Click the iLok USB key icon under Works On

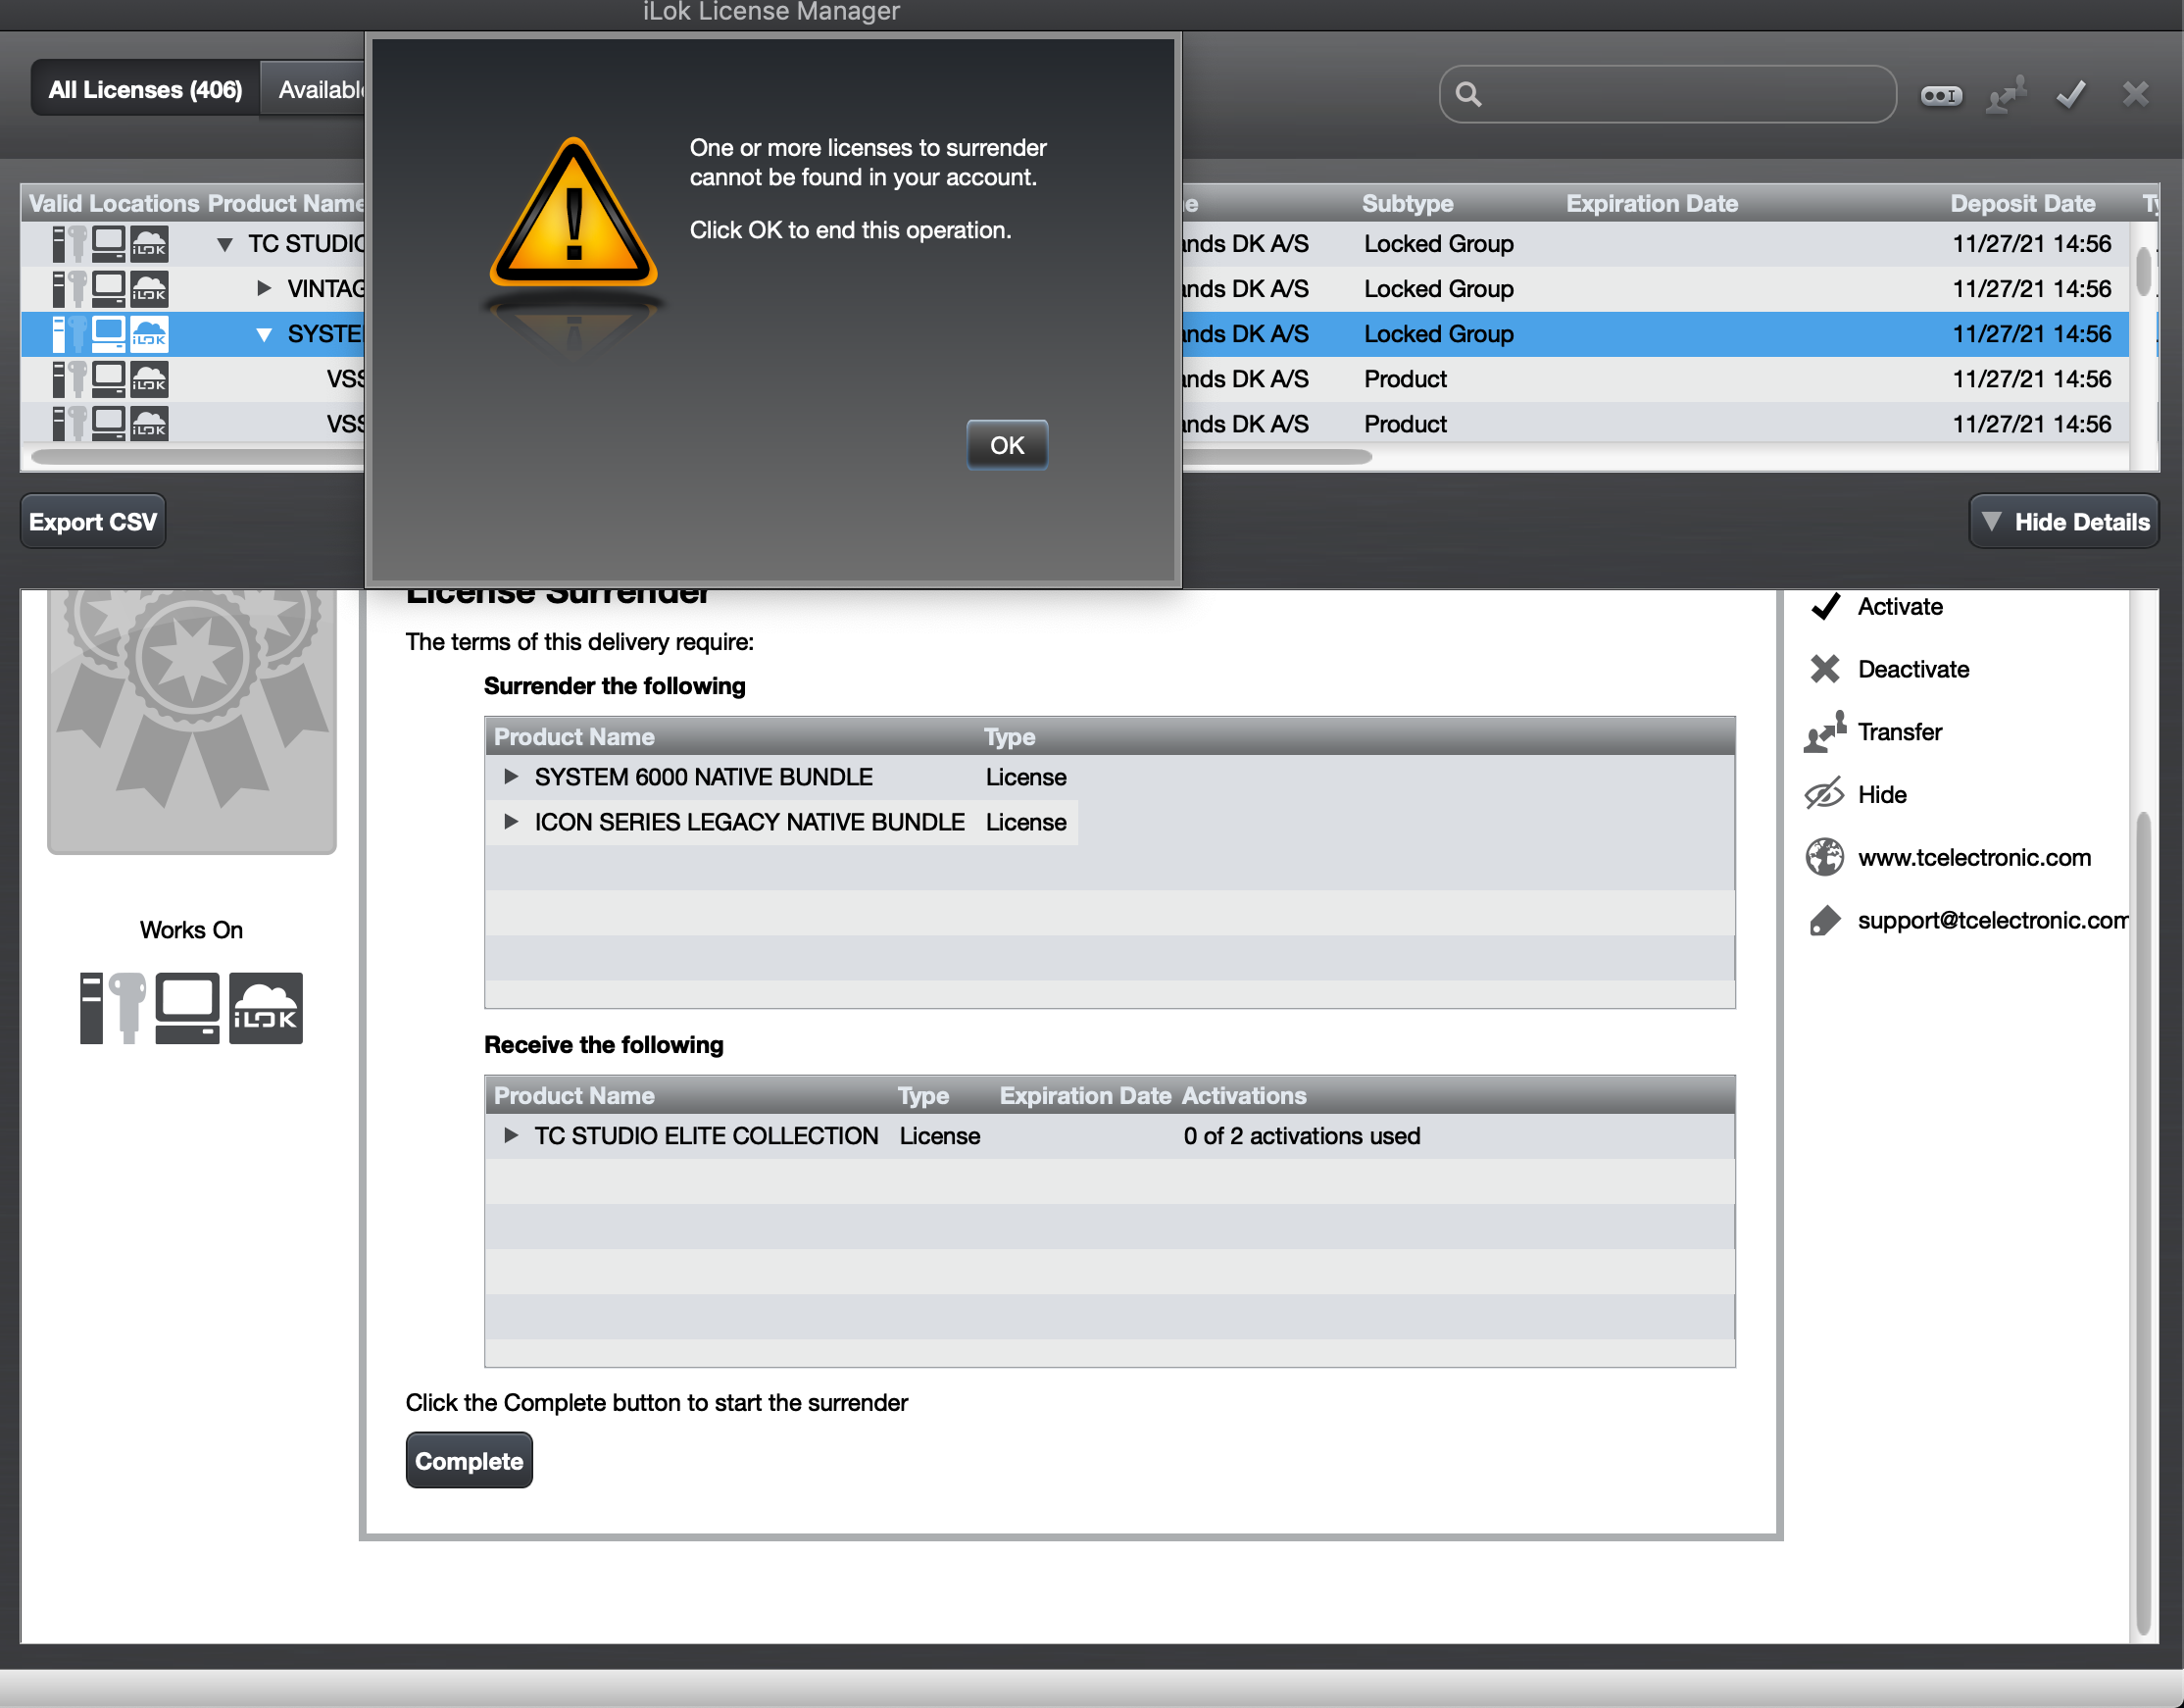[x=126, y=1008]
